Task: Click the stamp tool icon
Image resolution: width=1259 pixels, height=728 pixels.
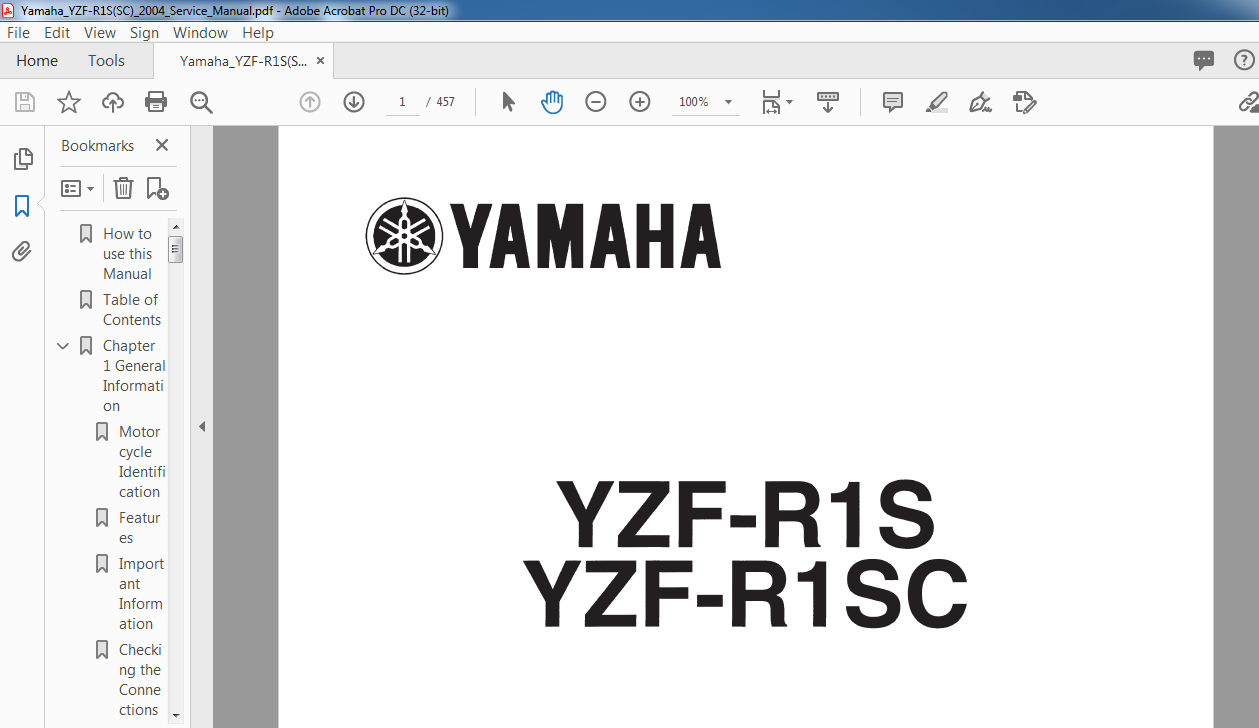Action: pyautogui.click(x=1024, y=102)
